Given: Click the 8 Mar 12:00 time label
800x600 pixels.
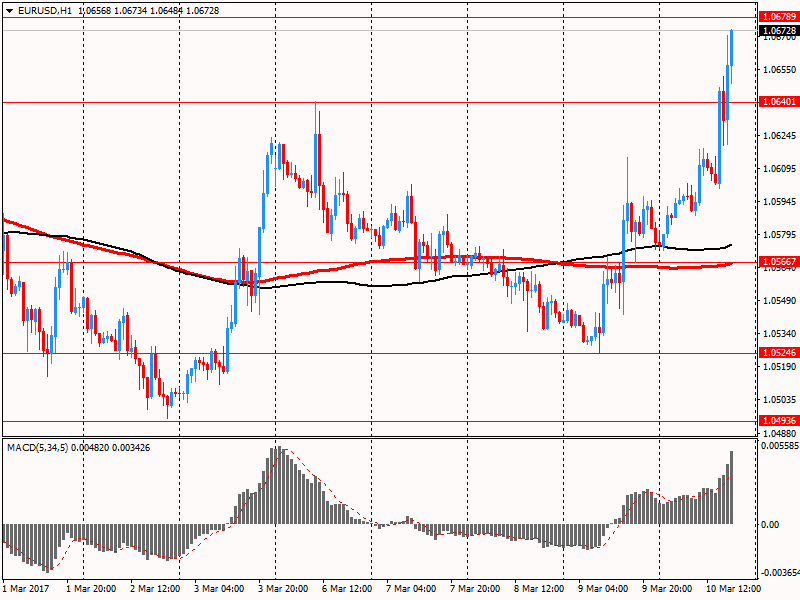Looking at the screenshot, I should (x=539, y=589).
